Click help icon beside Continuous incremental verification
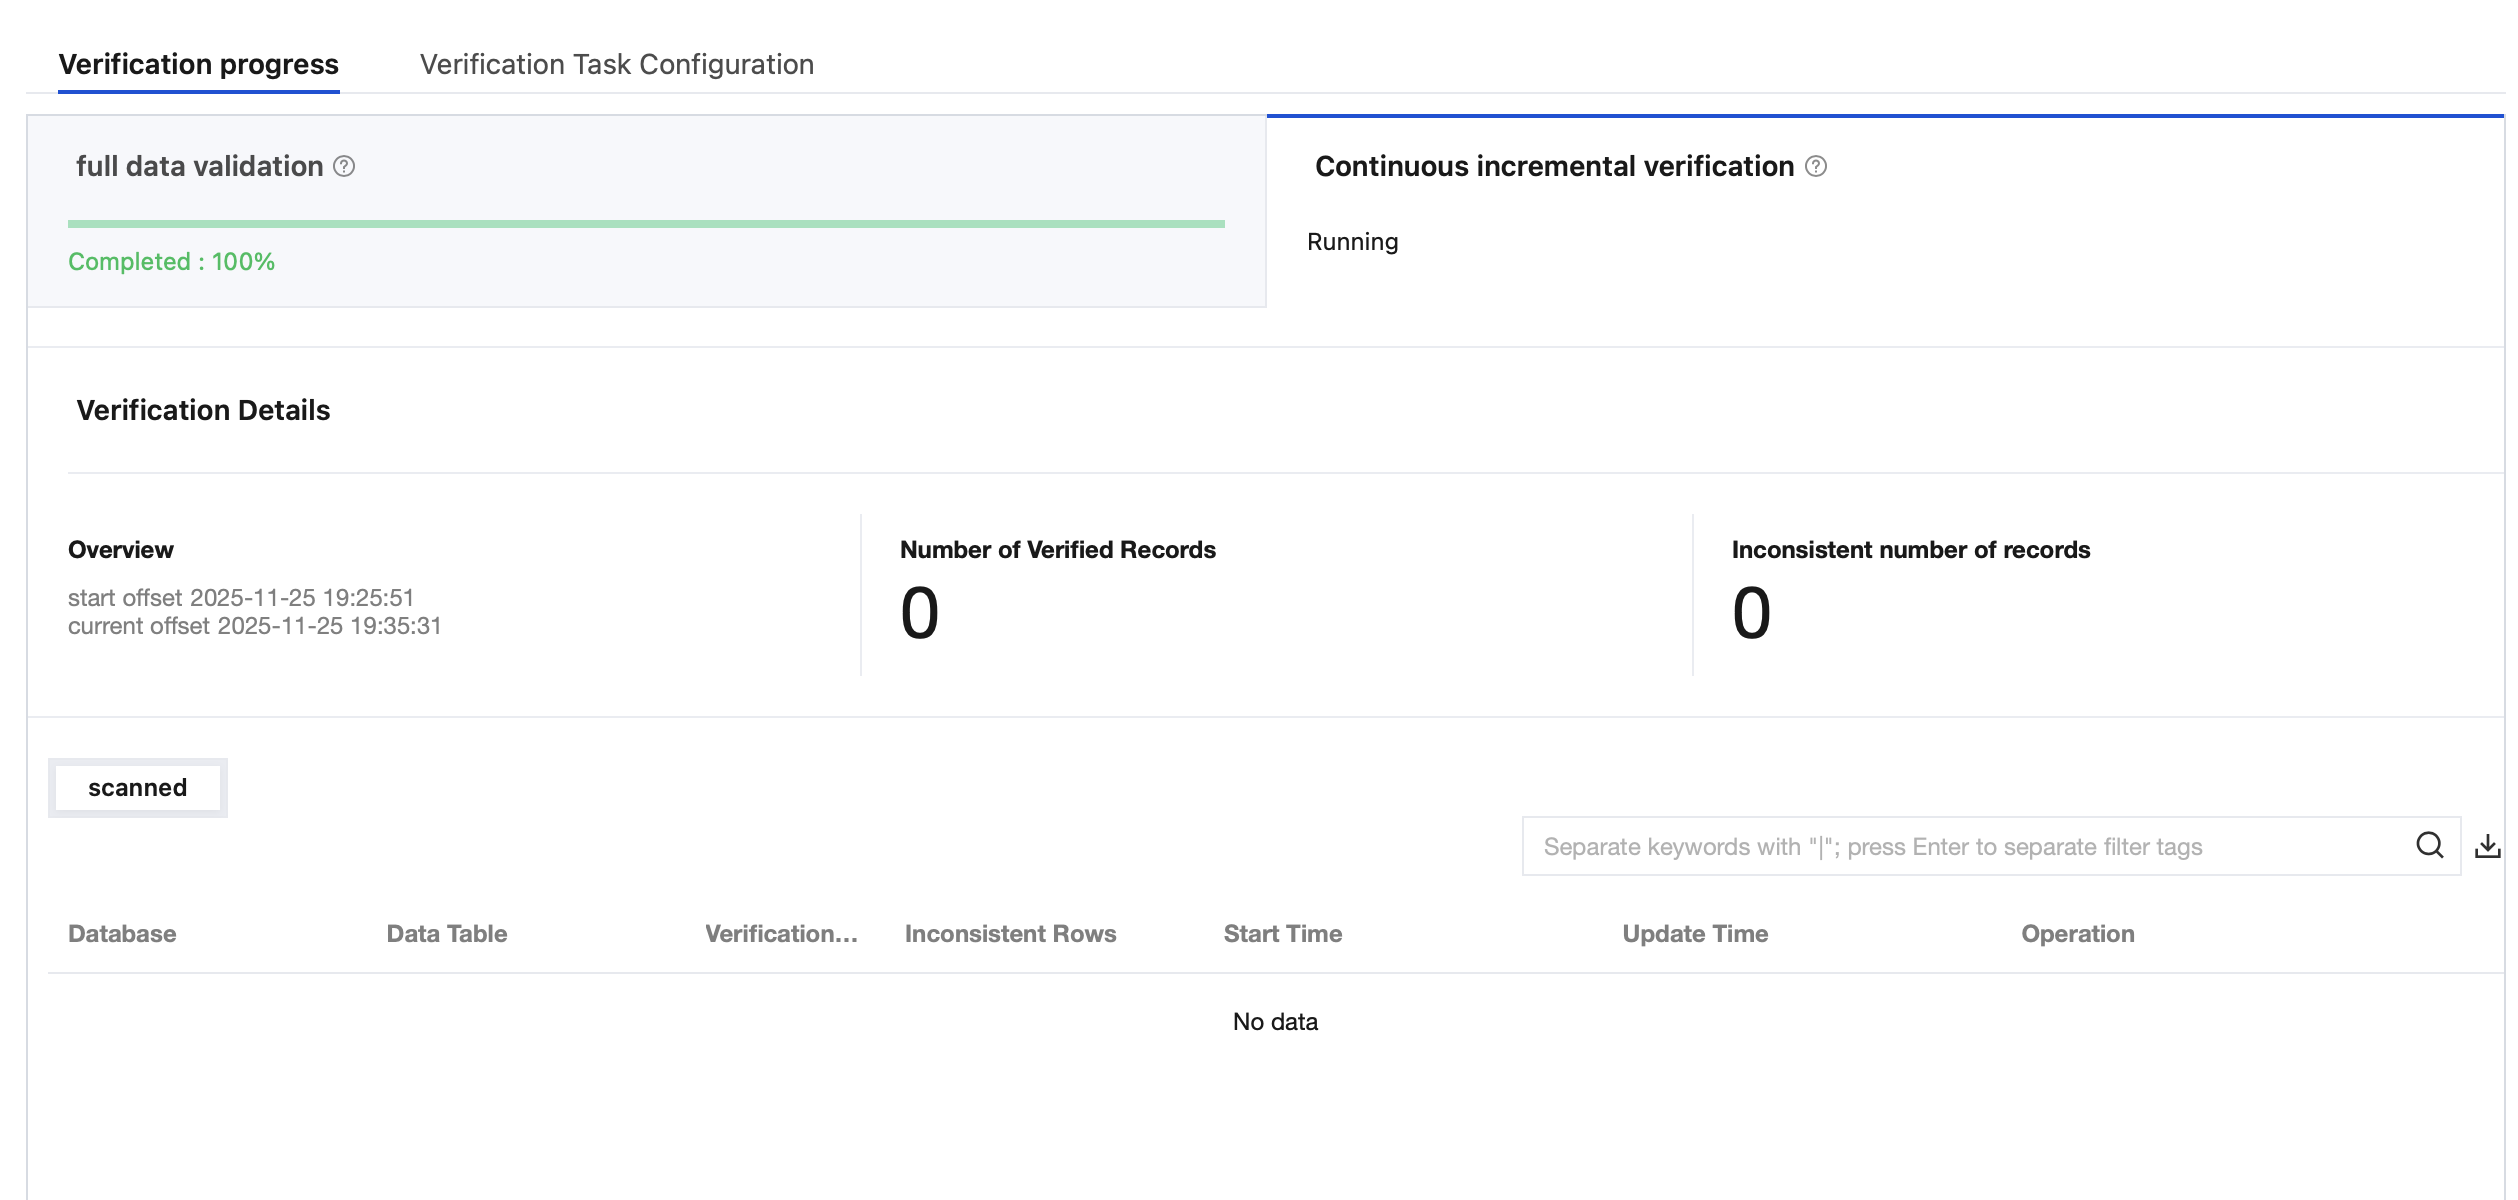 (x=1816, y=166)
